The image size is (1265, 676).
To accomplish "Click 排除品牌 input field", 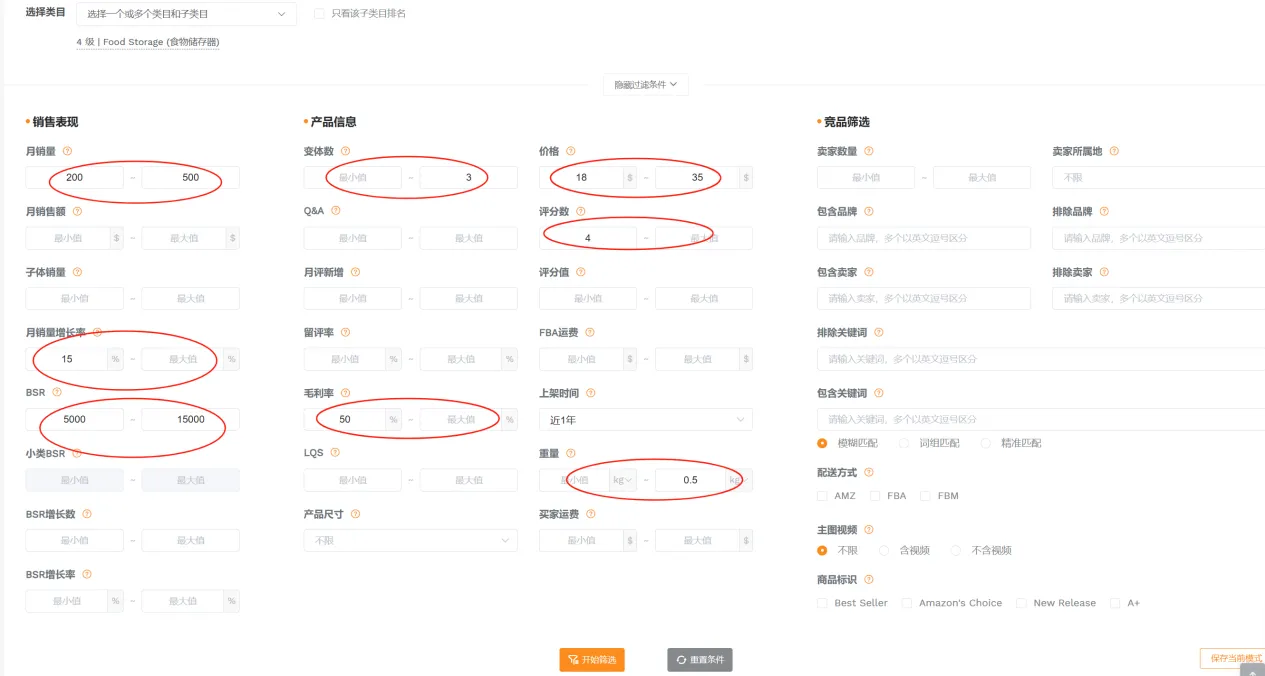I will coord(1158,238).
